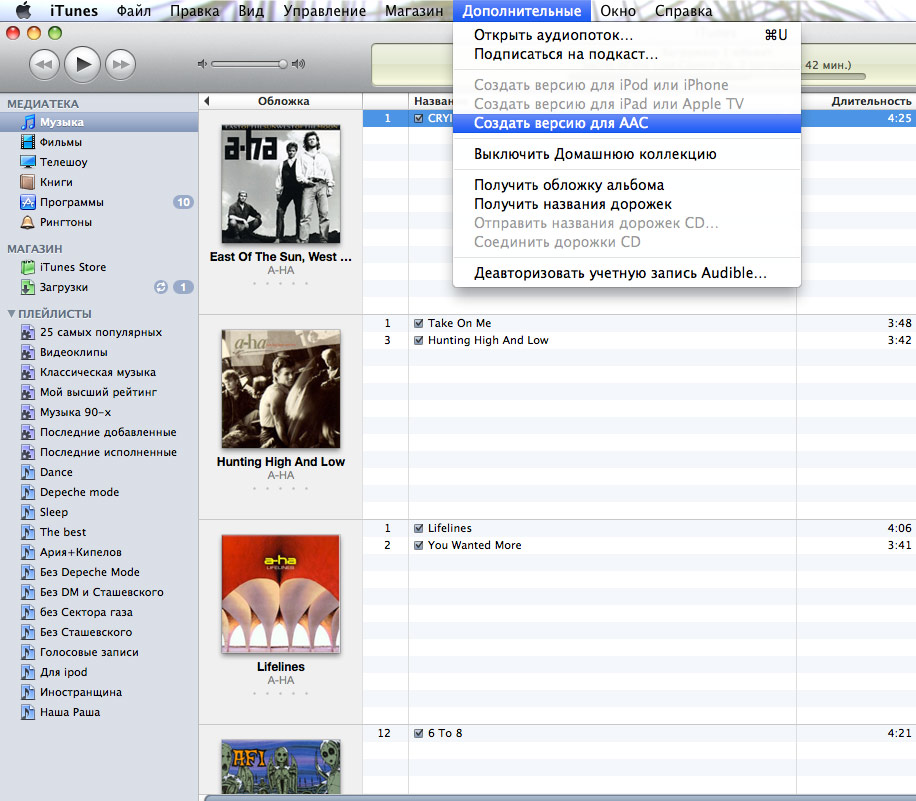
Task: Click the track progress bar in the display
Action: pyautogui.click(x=832, y=77)
